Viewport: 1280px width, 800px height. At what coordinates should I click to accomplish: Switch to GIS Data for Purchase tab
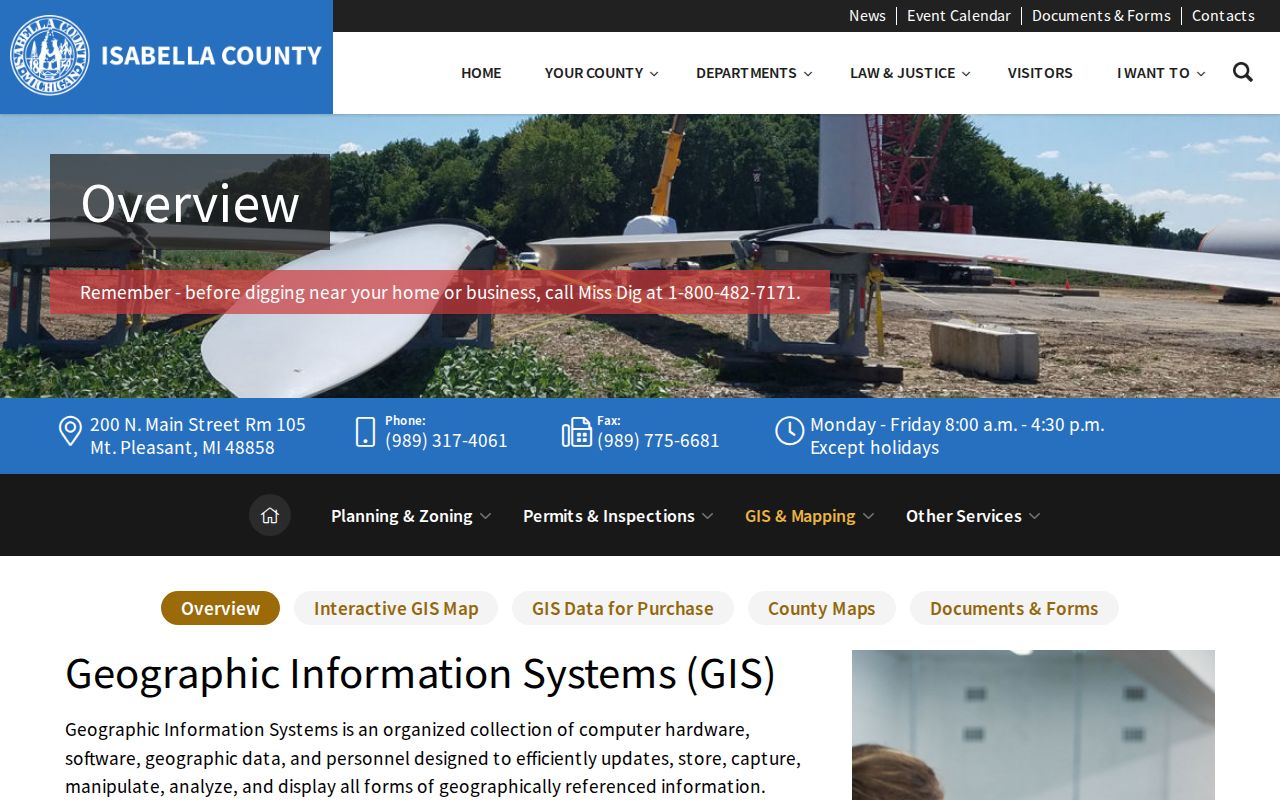(x=623, y=608)
